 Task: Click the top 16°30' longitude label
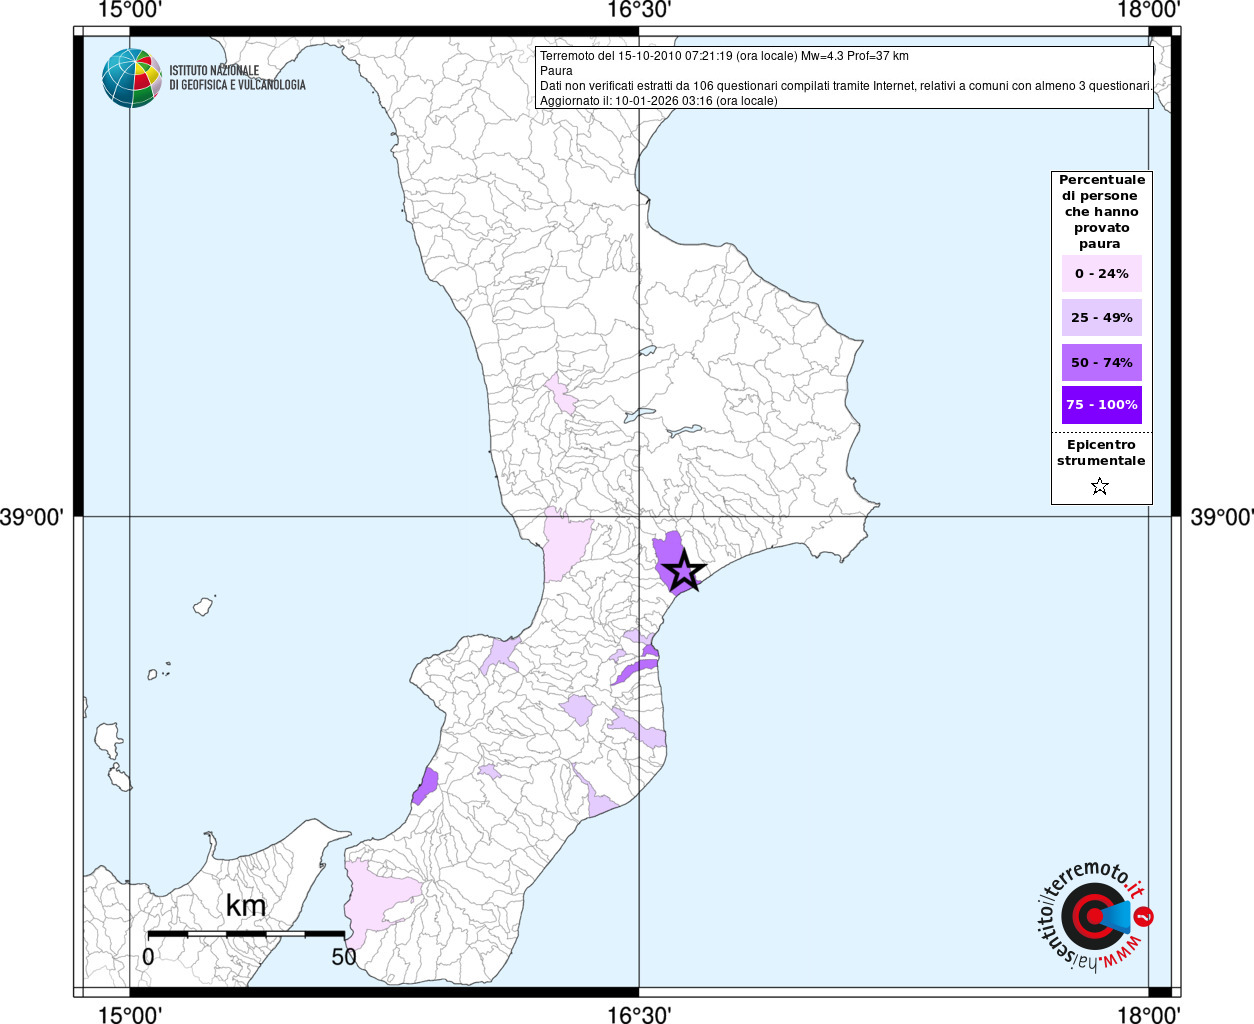[x=639, y=10]
